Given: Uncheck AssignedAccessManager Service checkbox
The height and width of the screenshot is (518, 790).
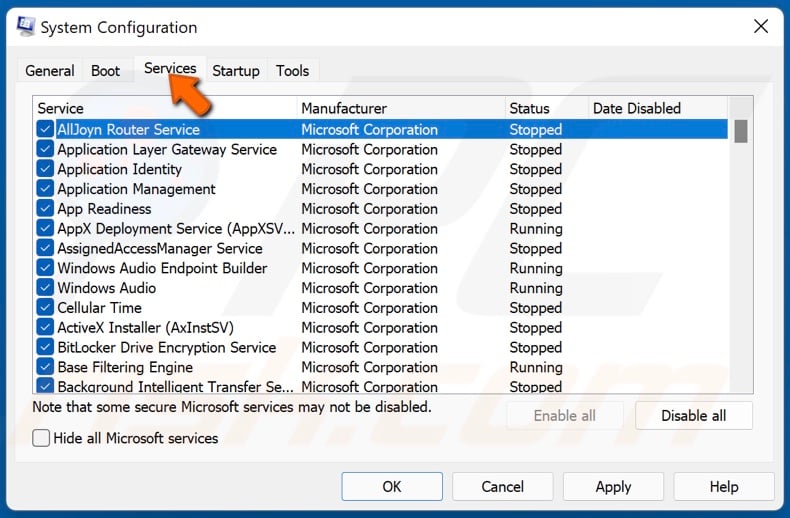Looking at the screenshot, I should [x=45, y=248].
